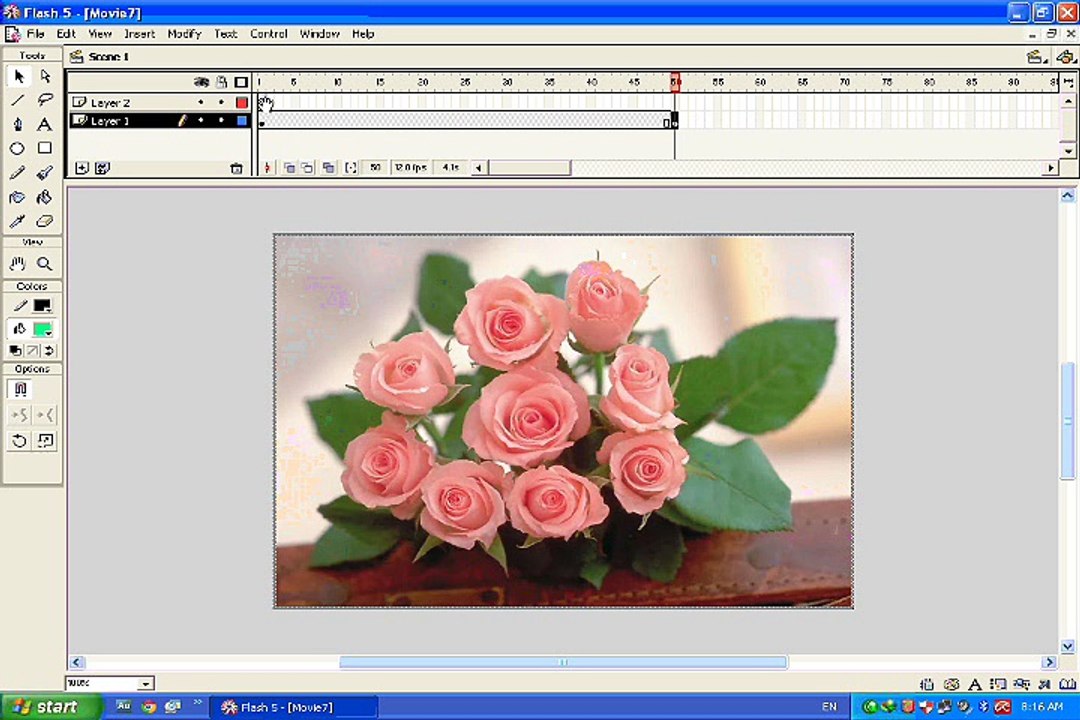Toggle visibility dot for Layer 2
Viewport: 1080px width, 720px height.
[200, 103]
